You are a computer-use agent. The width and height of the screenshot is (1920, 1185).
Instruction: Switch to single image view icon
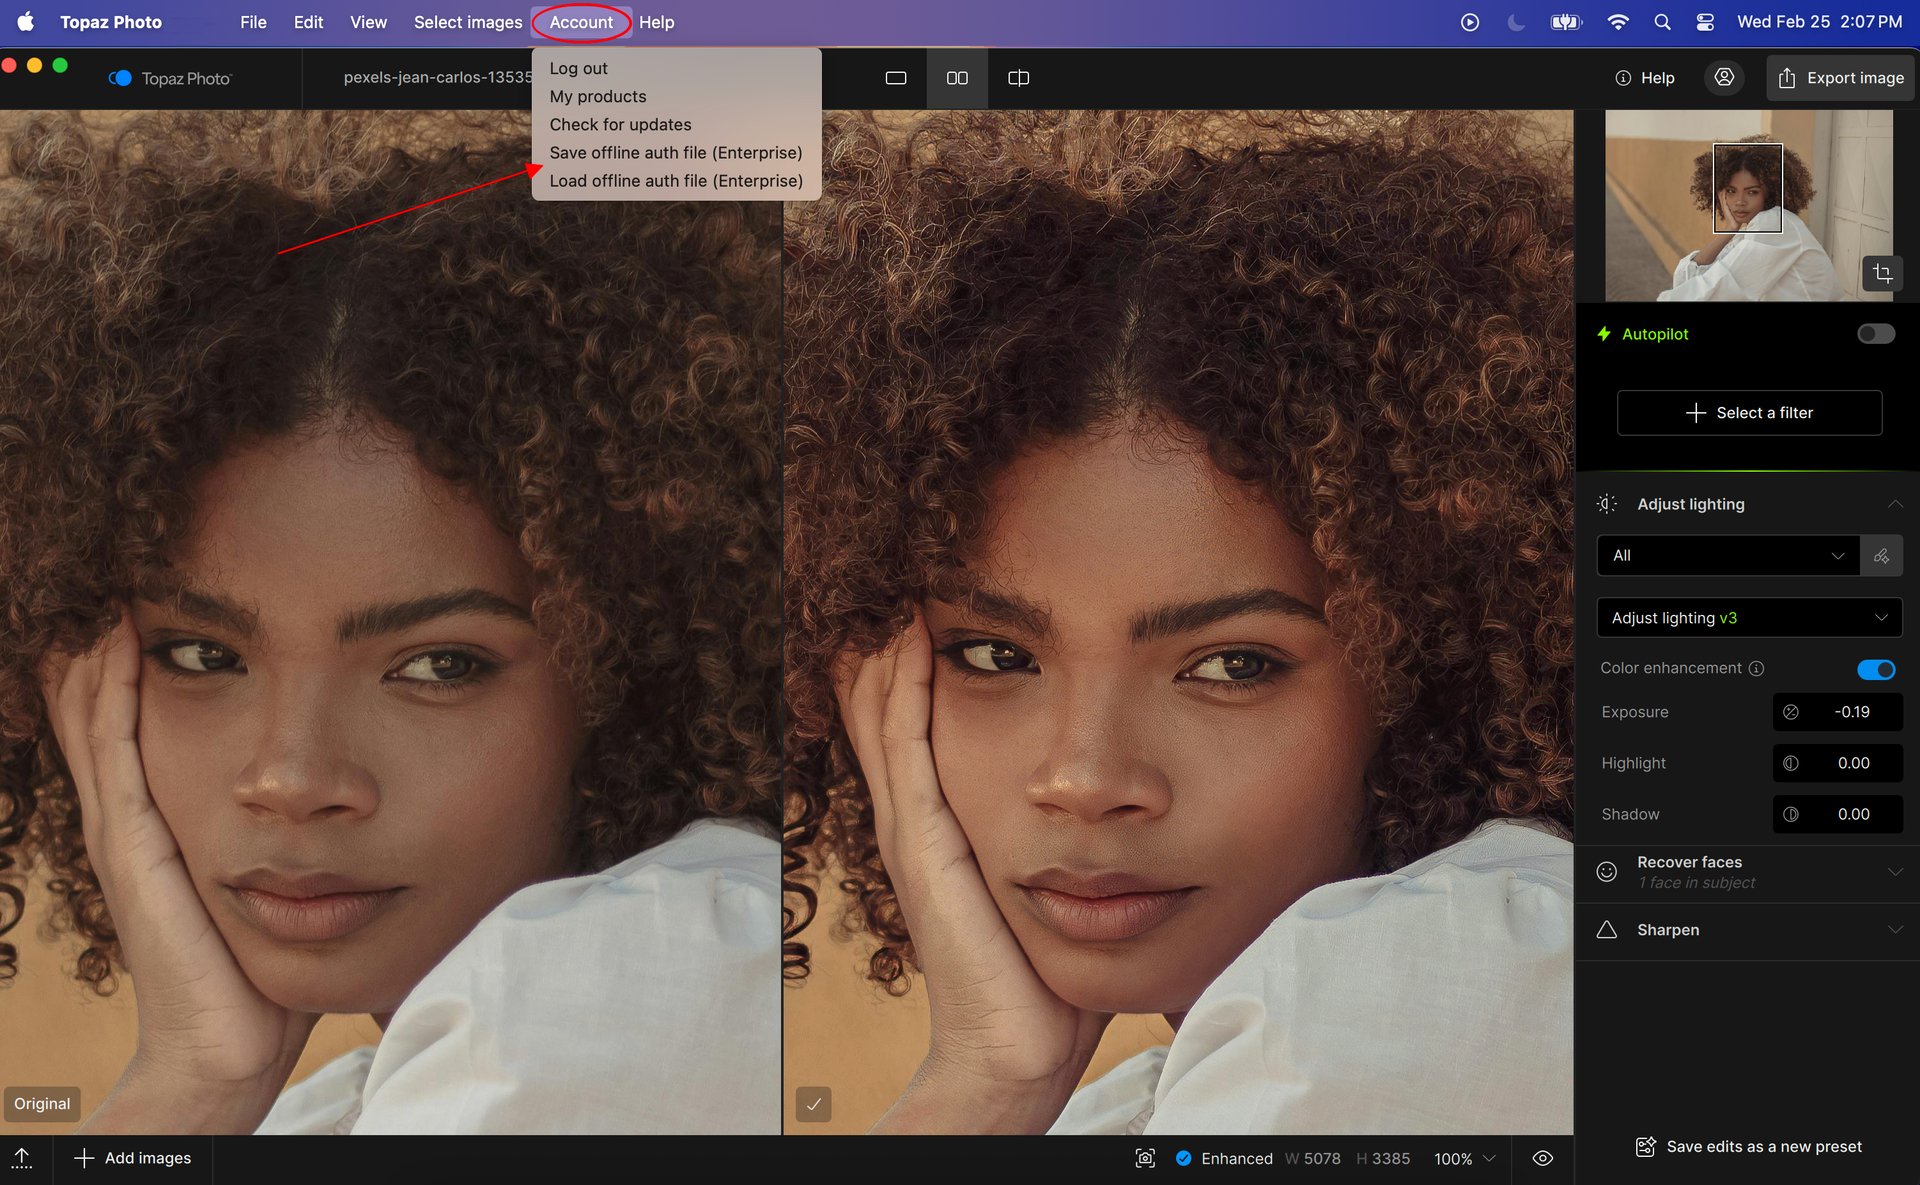coord(896,78)
